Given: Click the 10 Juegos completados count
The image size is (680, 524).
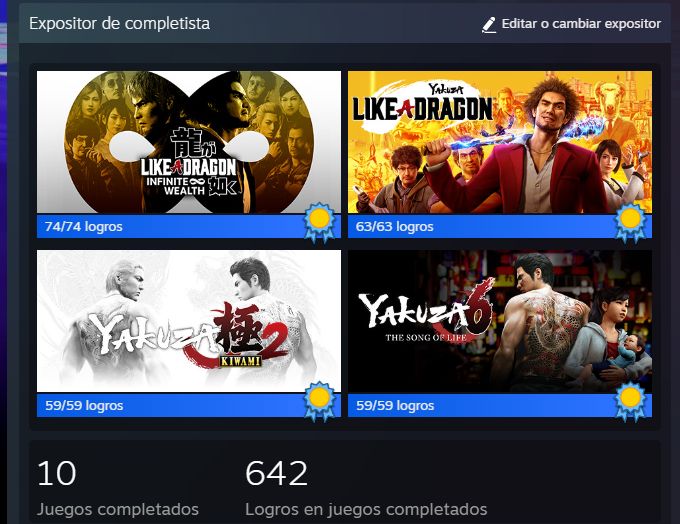Looking at the screenshot, I should pos(57,473).
